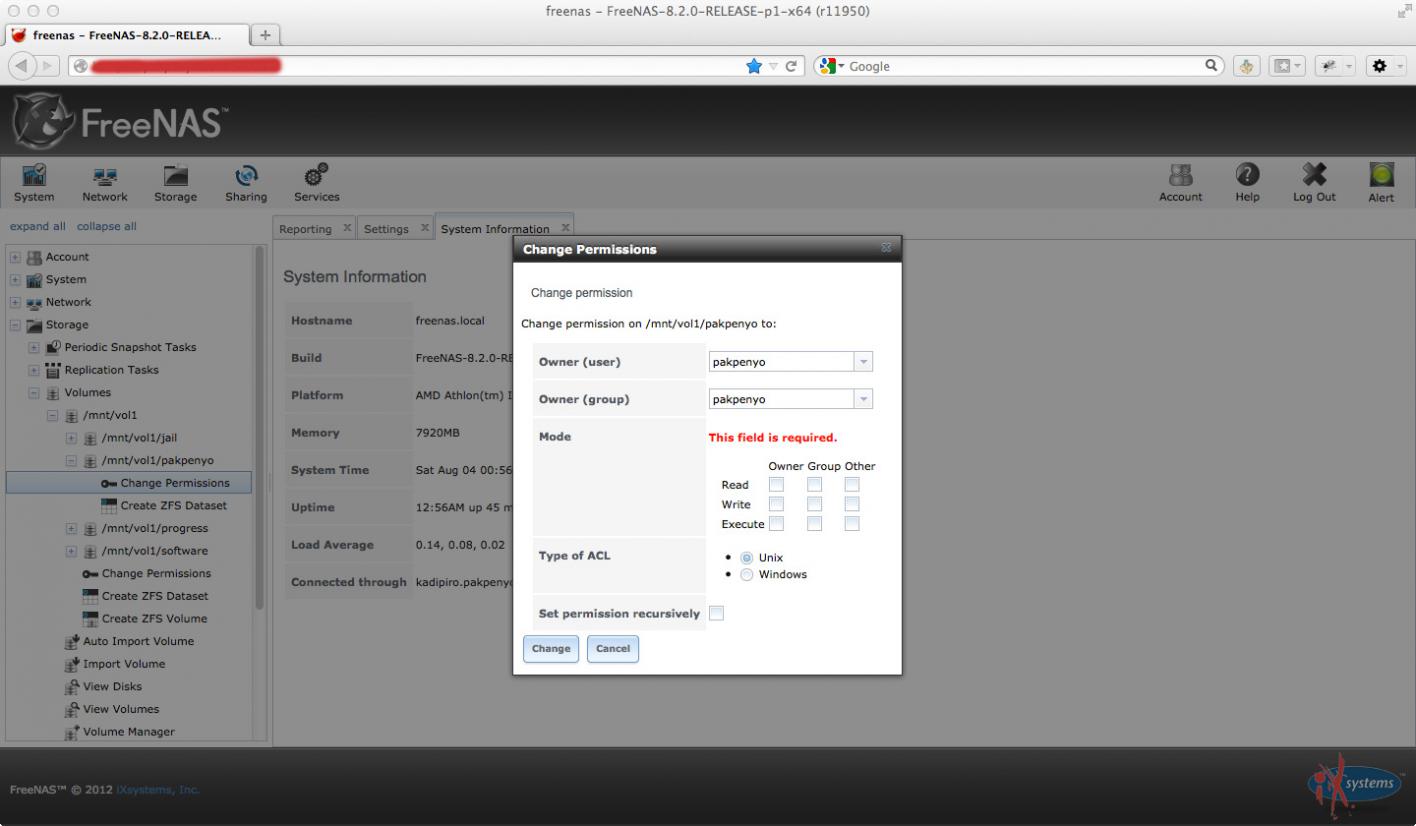Switch to the System Information tab

[495, 229]
